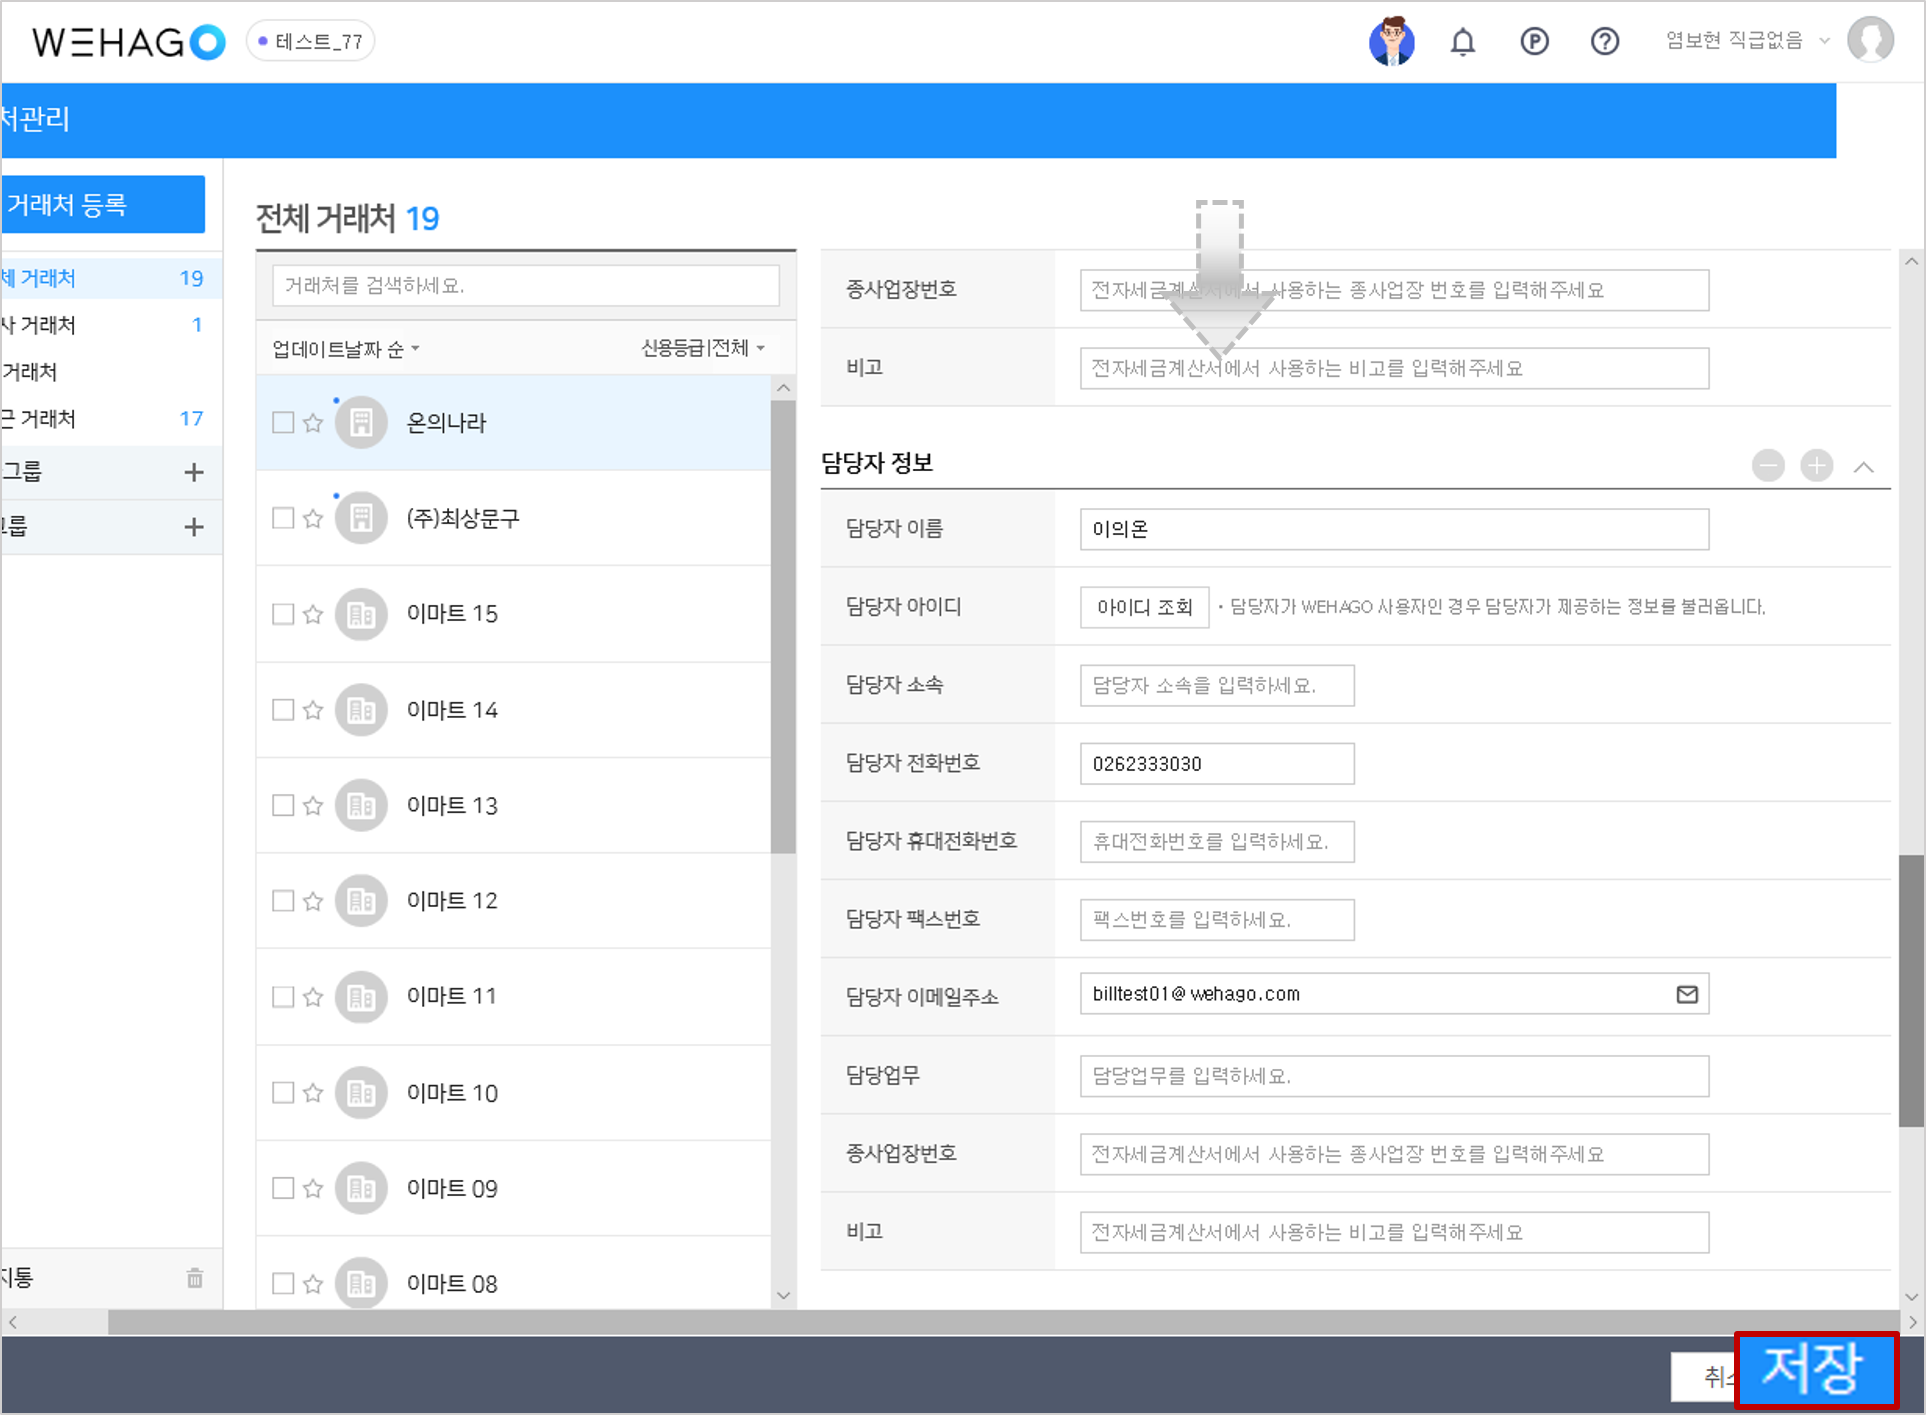This screenshot has width=1926, height=1415.
Task: Open the help question mark icon
Action: pyautogui.click(x=1604, y=42)
